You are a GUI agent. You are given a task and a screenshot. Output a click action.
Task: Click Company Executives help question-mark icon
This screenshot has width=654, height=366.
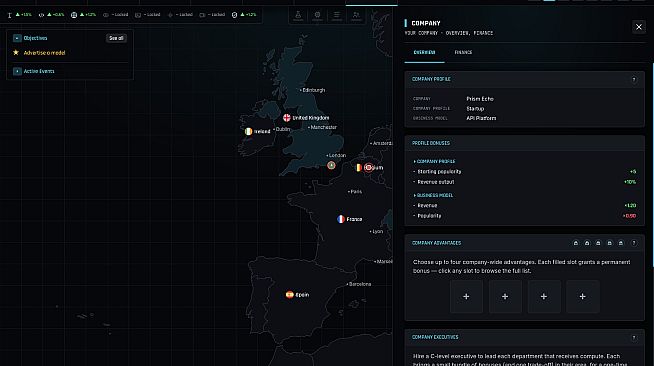(634, 338)
